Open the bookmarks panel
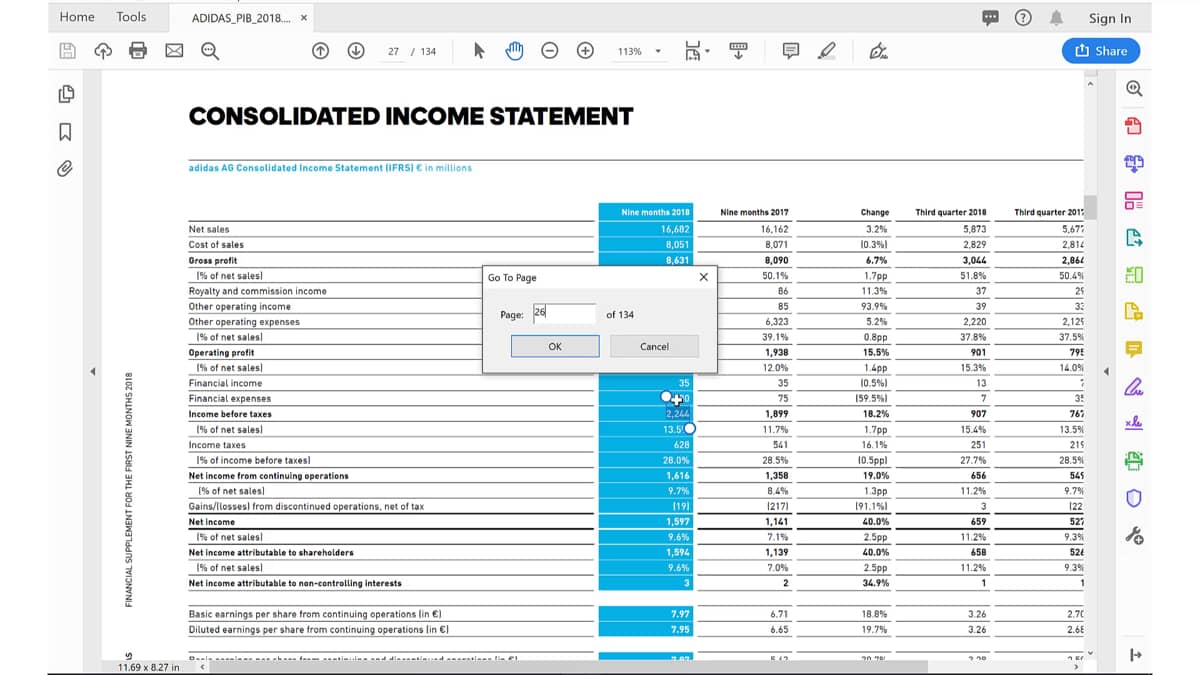The height and width of the screenshot is (675, 1200). pos(66,131)
